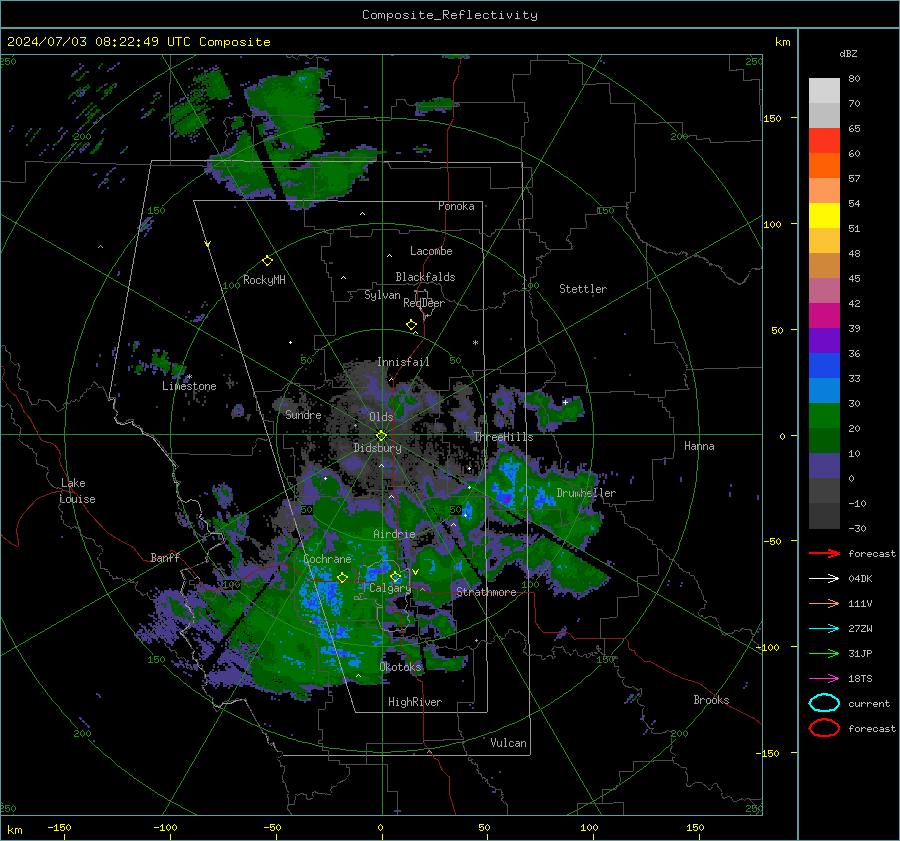Screen dimensions: 900x841
Task: Click the Drumheller city label
Action: coord(586,493)
